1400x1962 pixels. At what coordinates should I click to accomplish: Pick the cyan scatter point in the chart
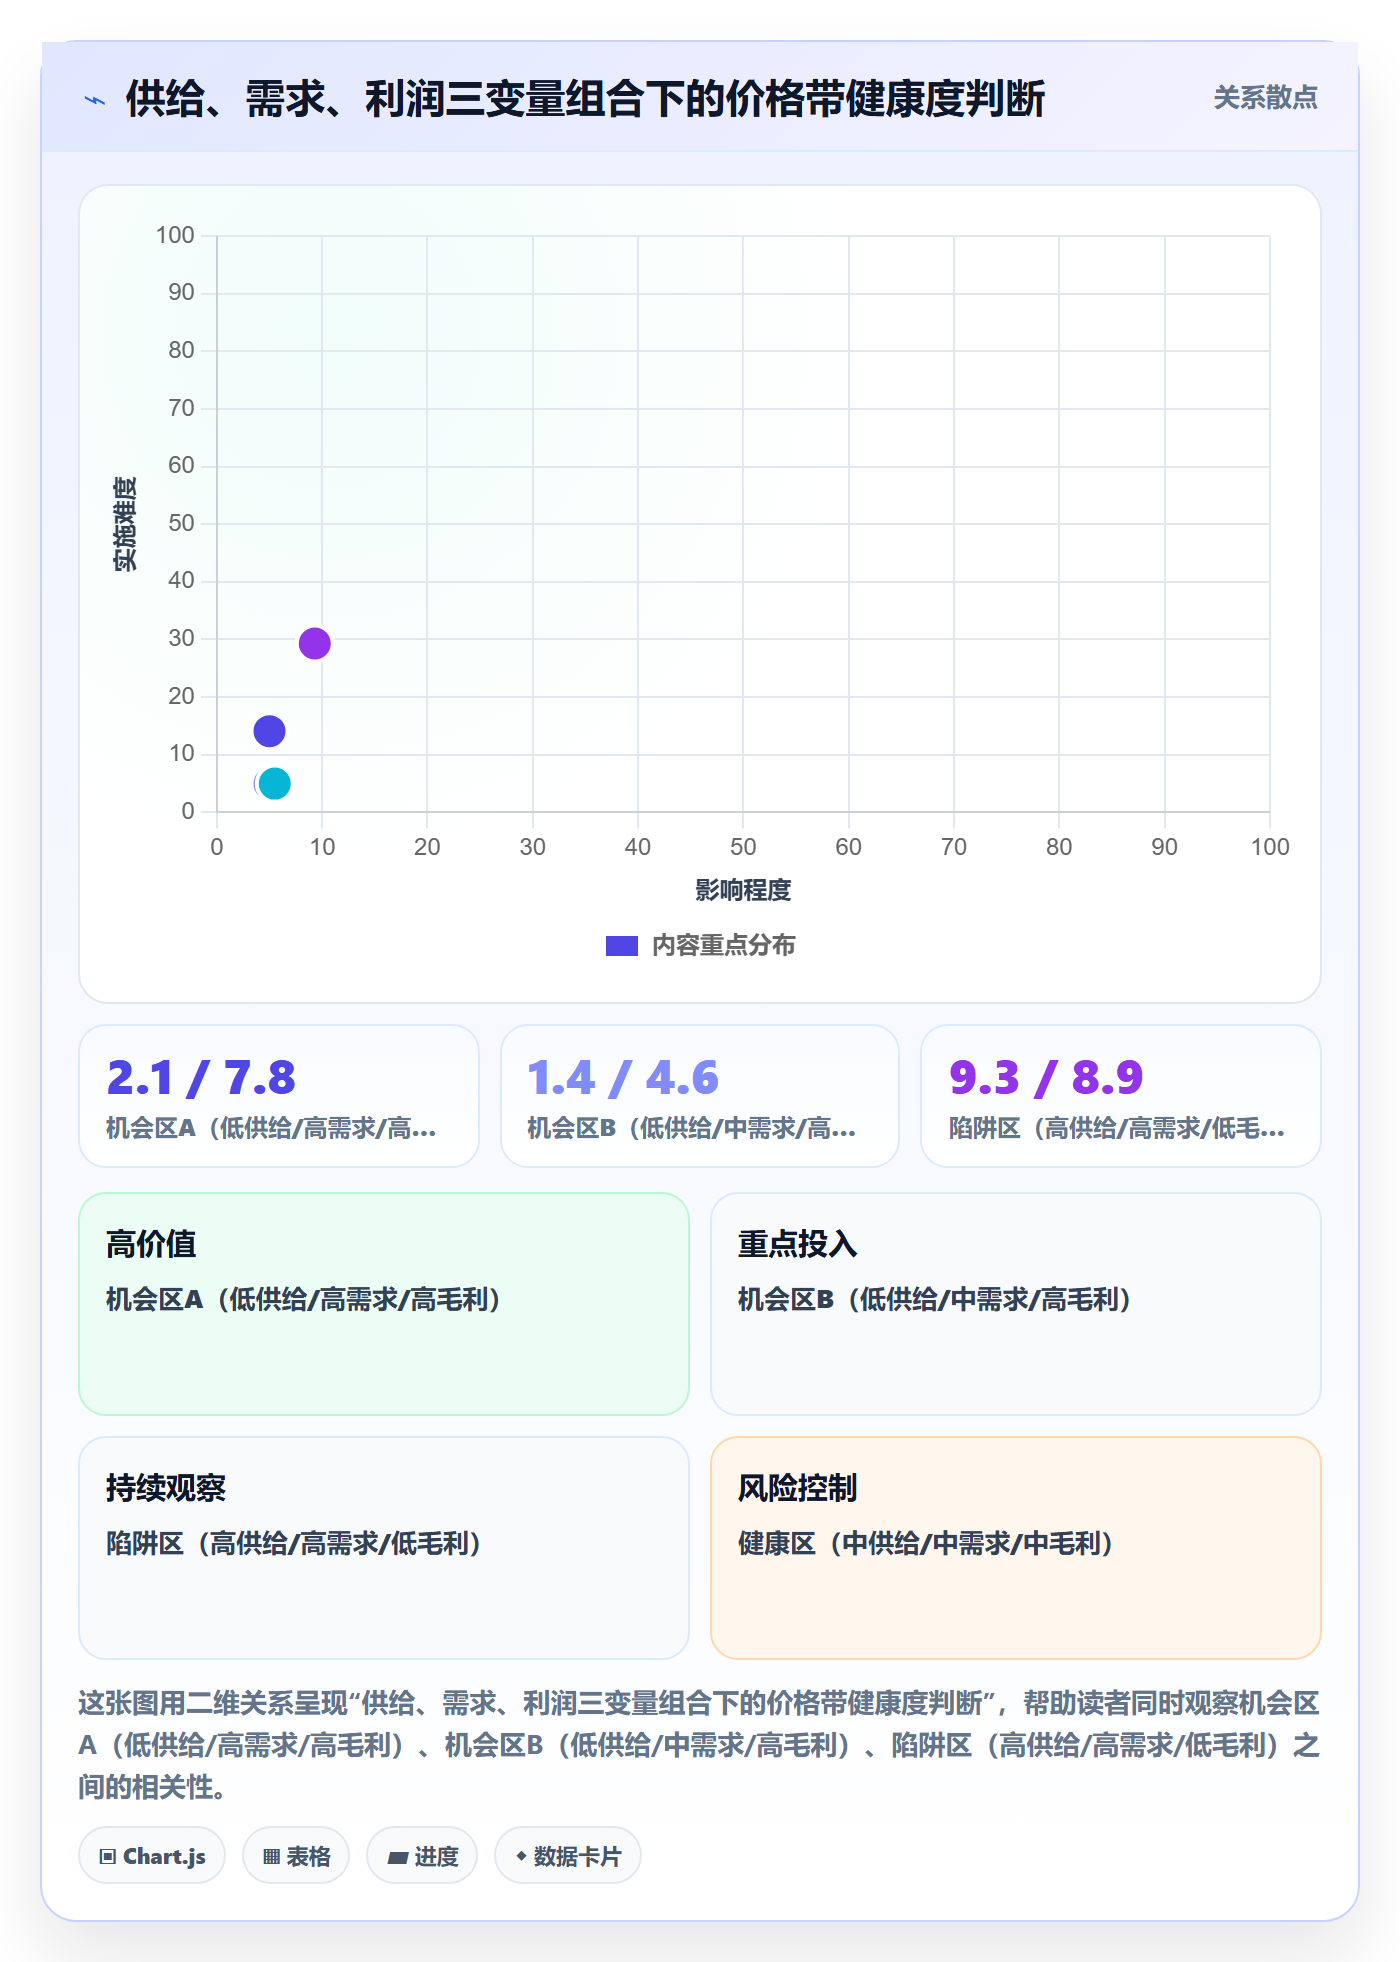coord(274,783)
